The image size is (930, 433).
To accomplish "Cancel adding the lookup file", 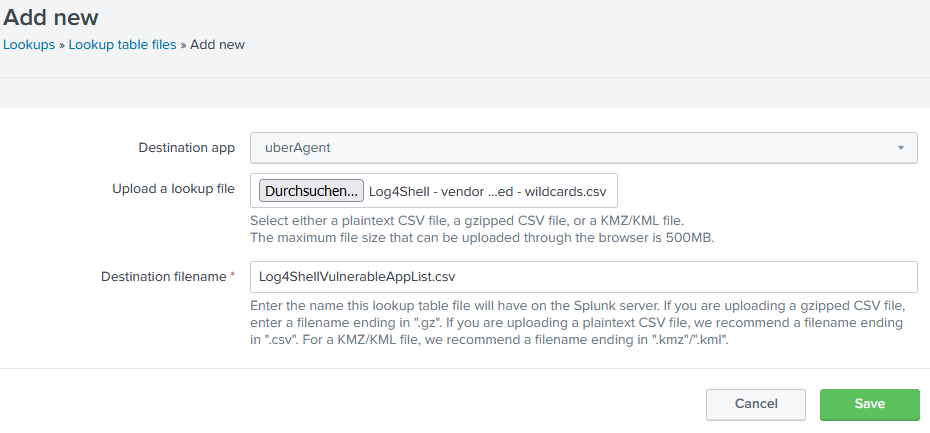I will [x=756, y=405].
